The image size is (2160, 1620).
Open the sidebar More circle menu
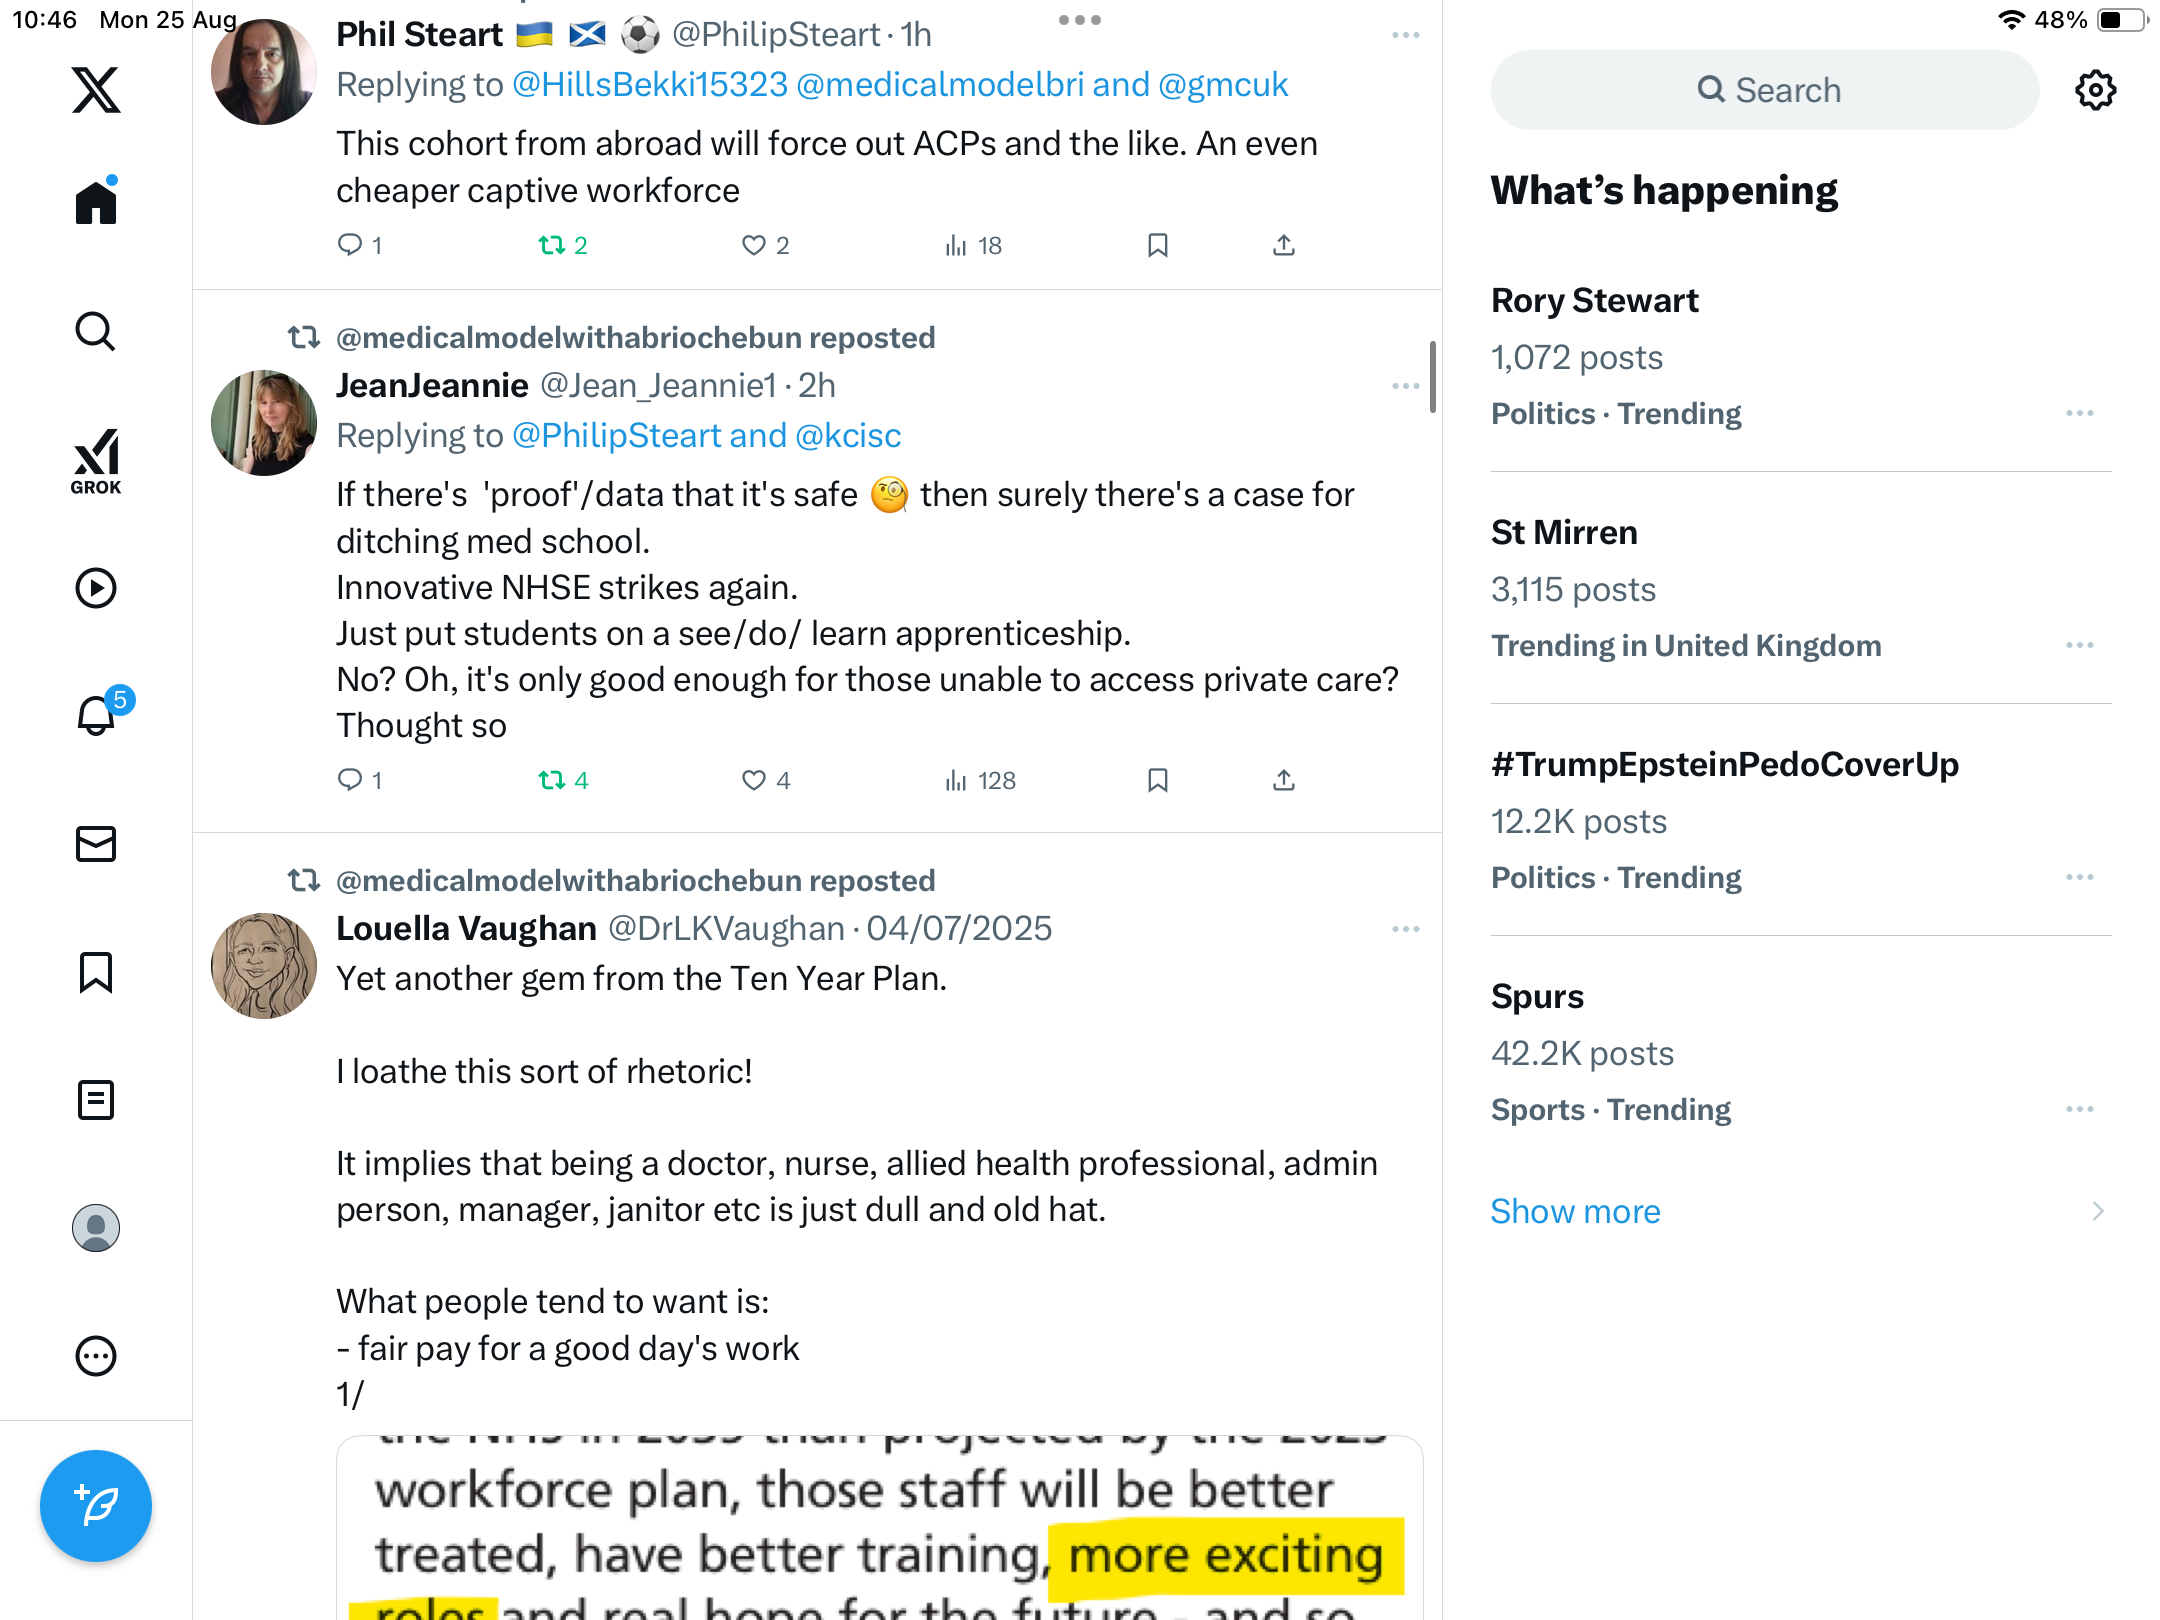pyautogui.click(x=96, y=1356)
